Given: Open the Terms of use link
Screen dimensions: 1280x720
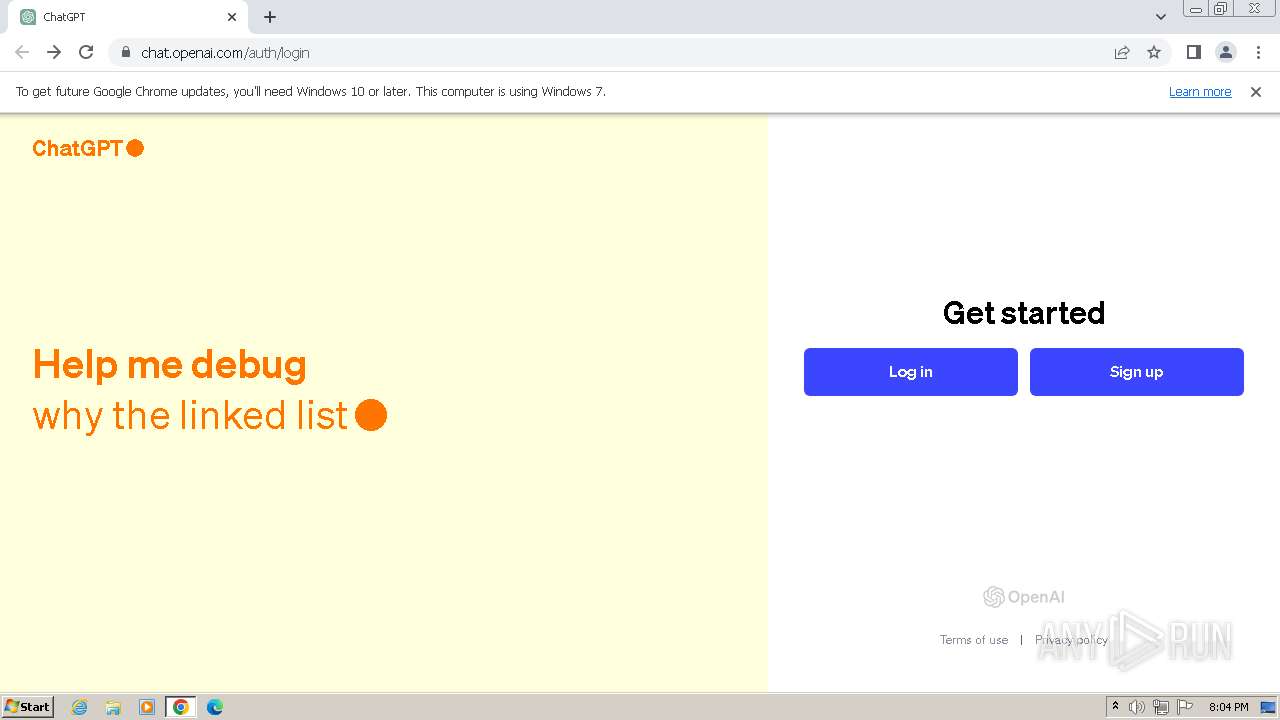Looking at the screenshot, I should coord(973,640).
